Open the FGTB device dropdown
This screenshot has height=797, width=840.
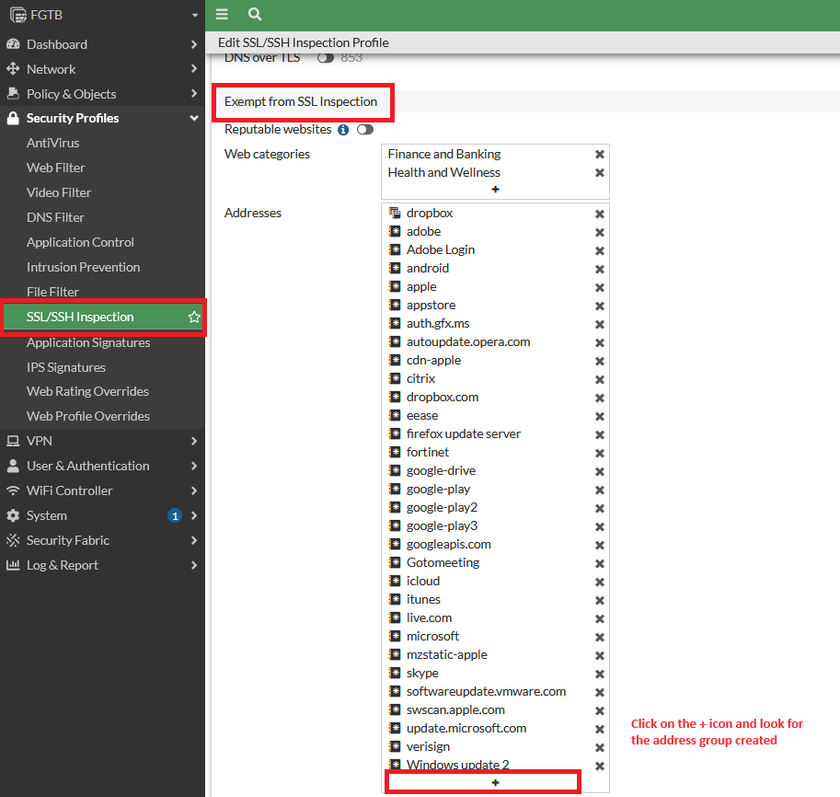click(x=194, y=15)
